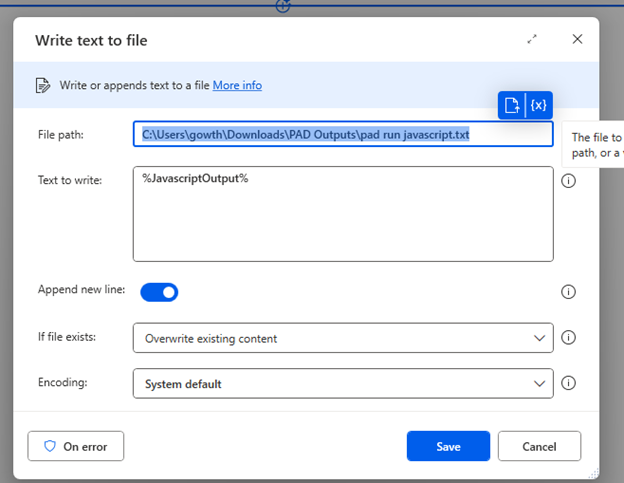The height and width of the screenshot is (483, 624).
Task: Click the Save button
Action: pos(448,446)
